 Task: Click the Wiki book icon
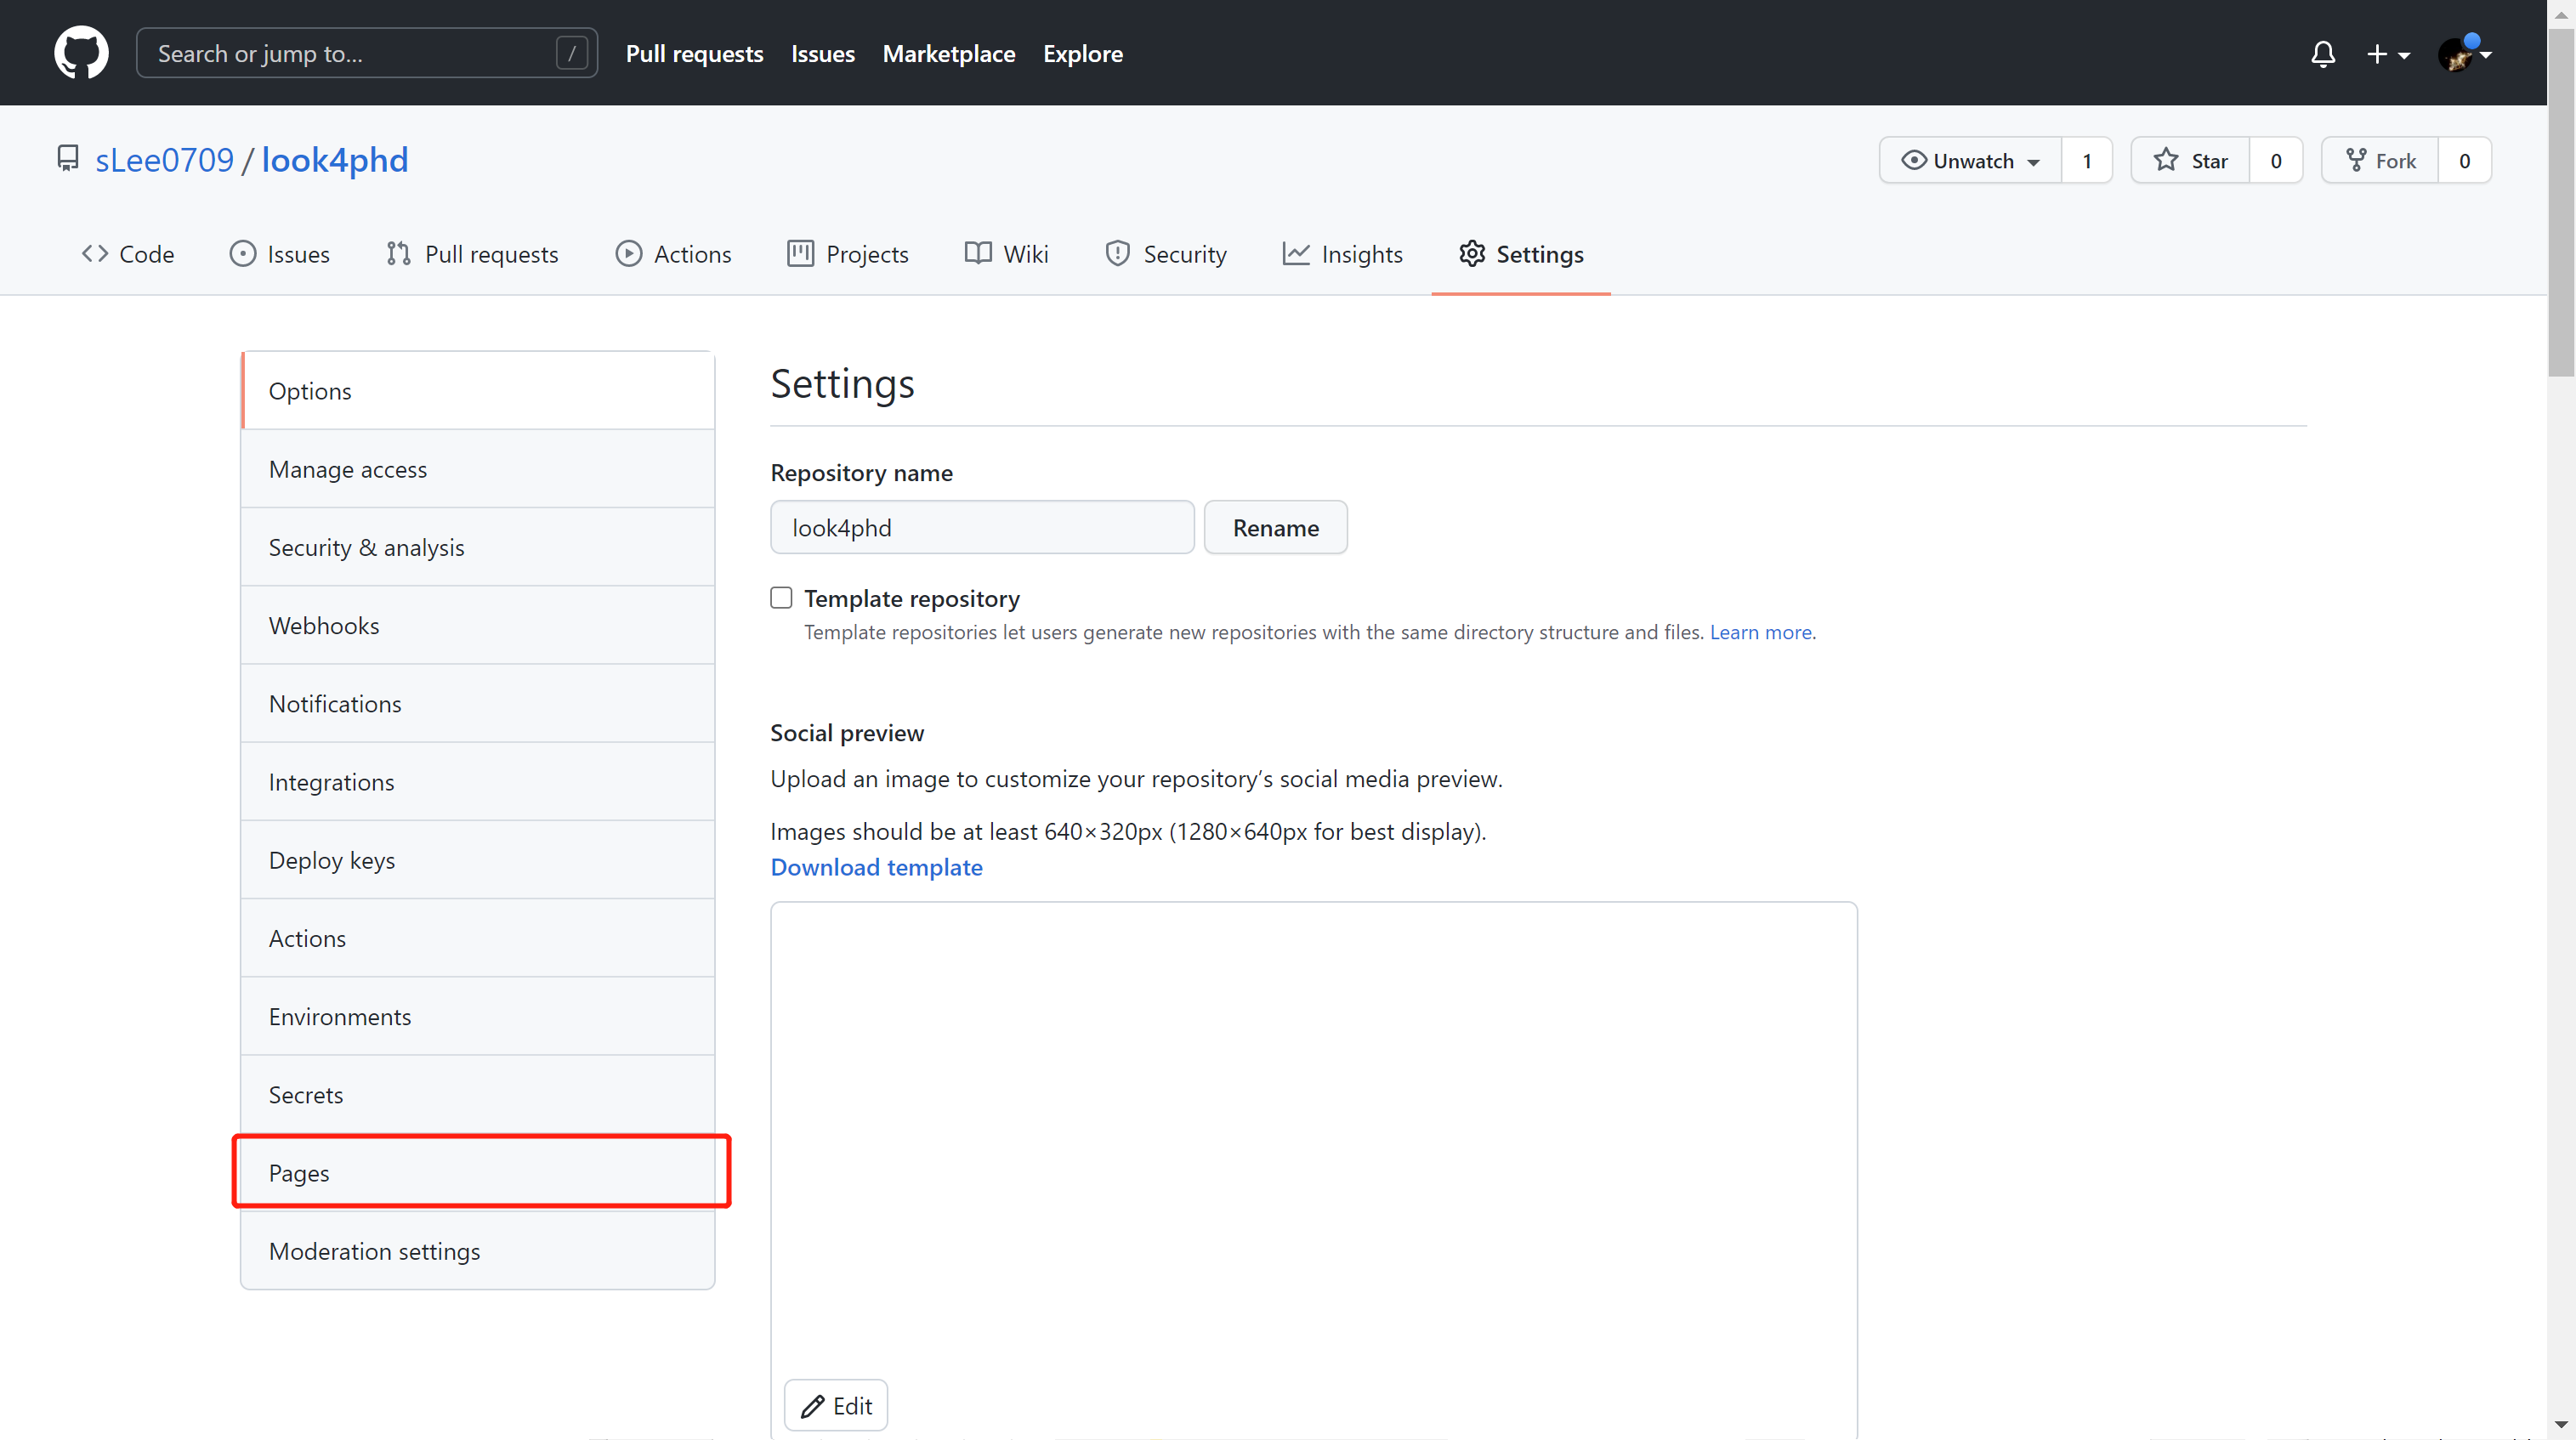click(x=978, y=253)
